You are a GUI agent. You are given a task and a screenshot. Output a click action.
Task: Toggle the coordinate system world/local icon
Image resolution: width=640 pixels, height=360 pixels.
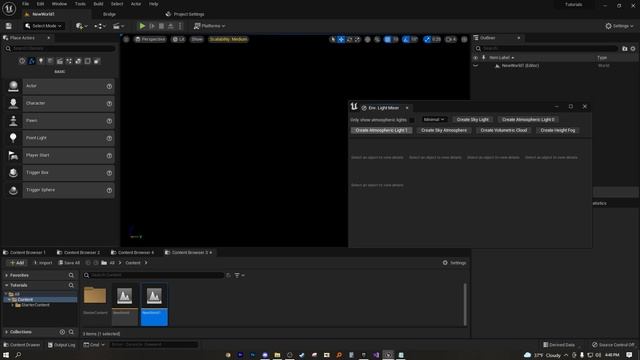[x=368, y=40]
